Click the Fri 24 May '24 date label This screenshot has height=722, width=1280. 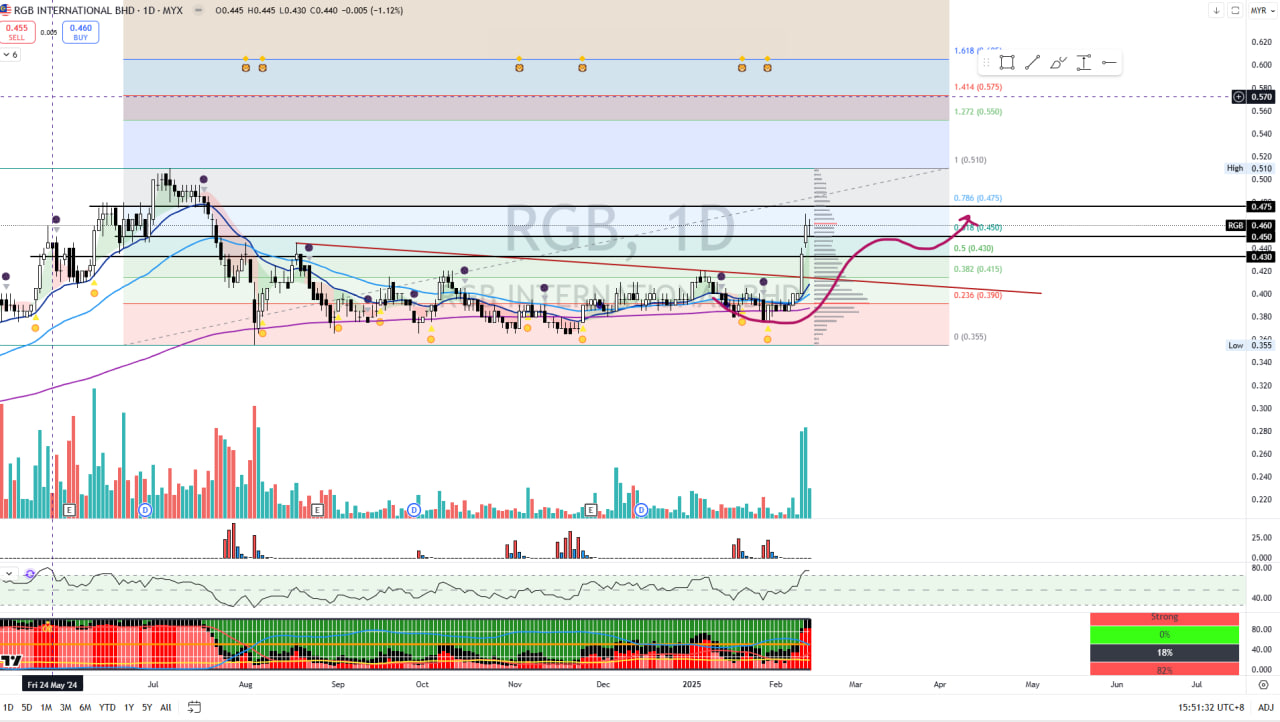click(x=53, y=685)
